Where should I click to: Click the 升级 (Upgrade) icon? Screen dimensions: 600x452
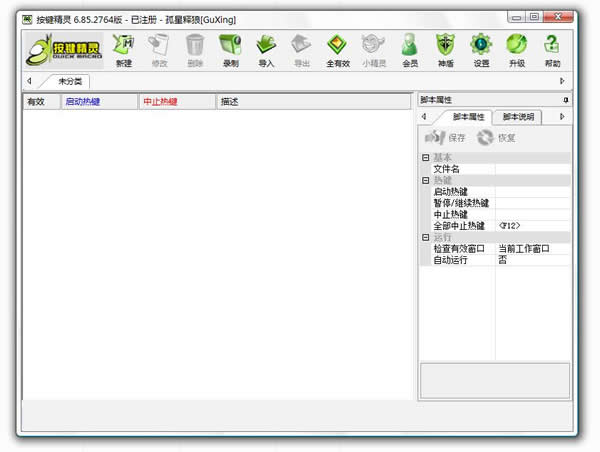pos(516,49)
